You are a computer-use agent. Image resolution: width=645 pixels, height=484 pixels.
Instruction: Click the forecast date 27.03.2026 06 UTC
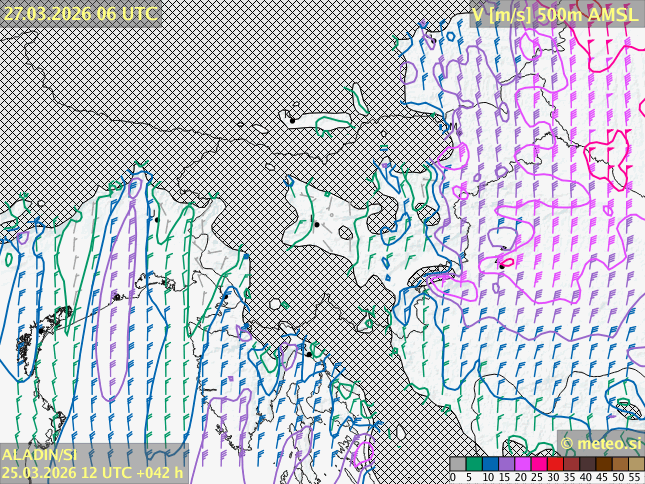pos(80,13)
